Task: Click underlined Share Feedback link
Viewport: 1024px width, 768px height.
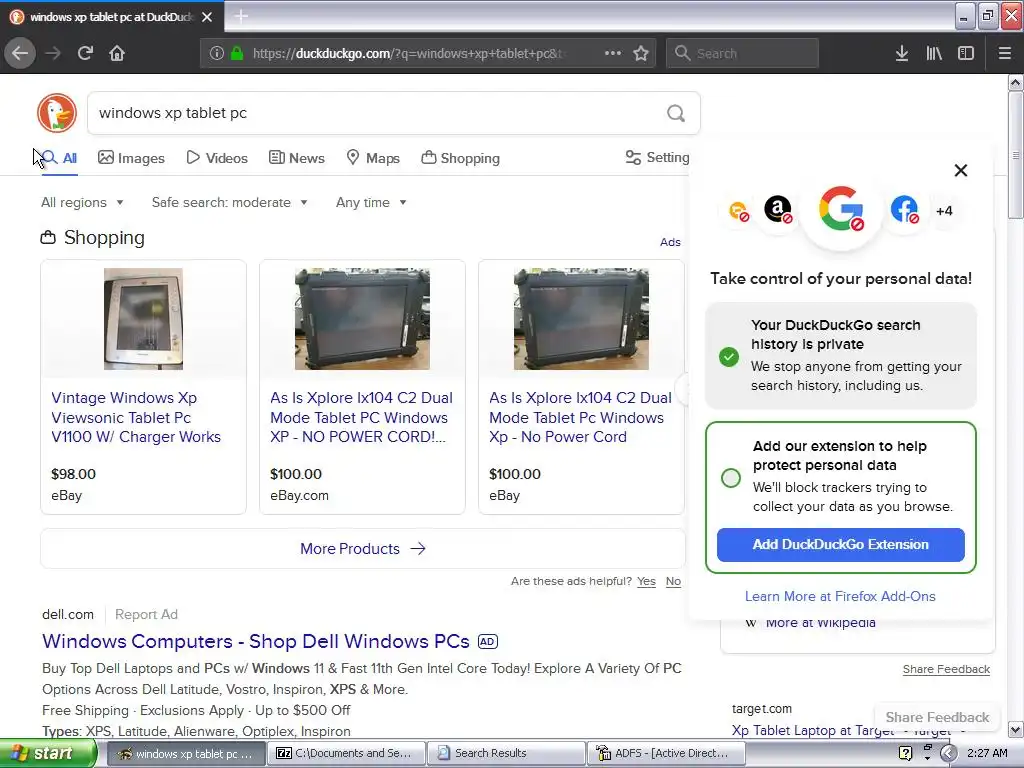Action: [946, 669]
